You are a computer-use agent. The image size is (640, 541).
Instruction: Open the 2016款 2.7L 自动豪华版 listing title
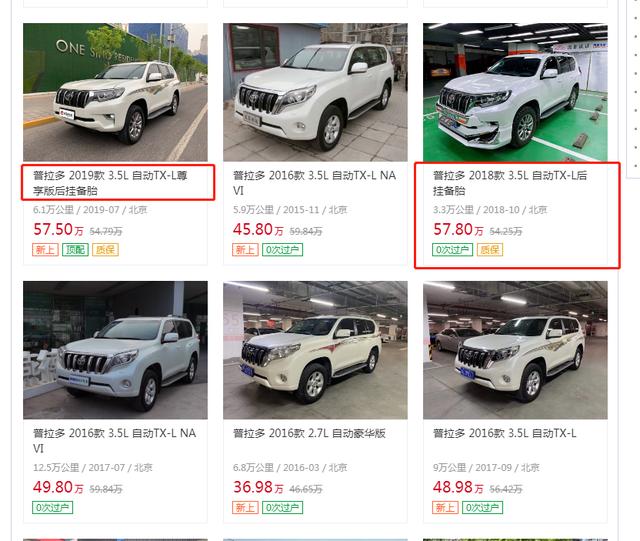pyautogui.click(x=309, y=433)
